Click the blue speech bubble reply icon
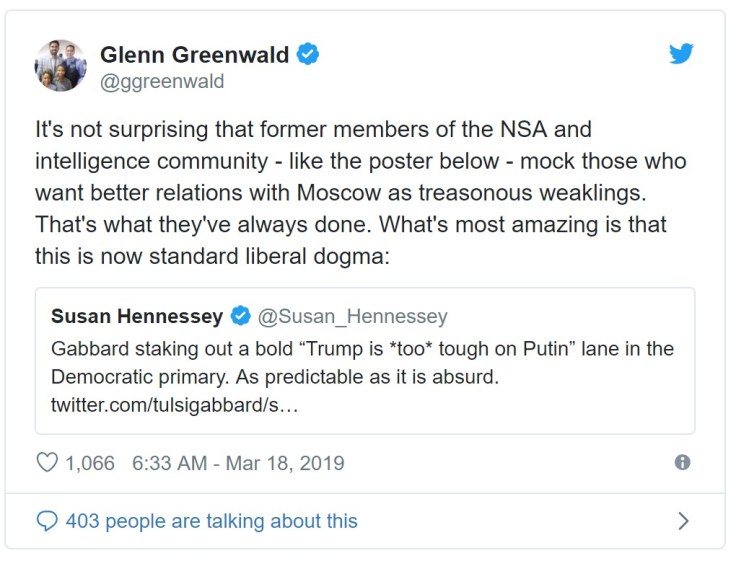736x561 pixels. 47,521
